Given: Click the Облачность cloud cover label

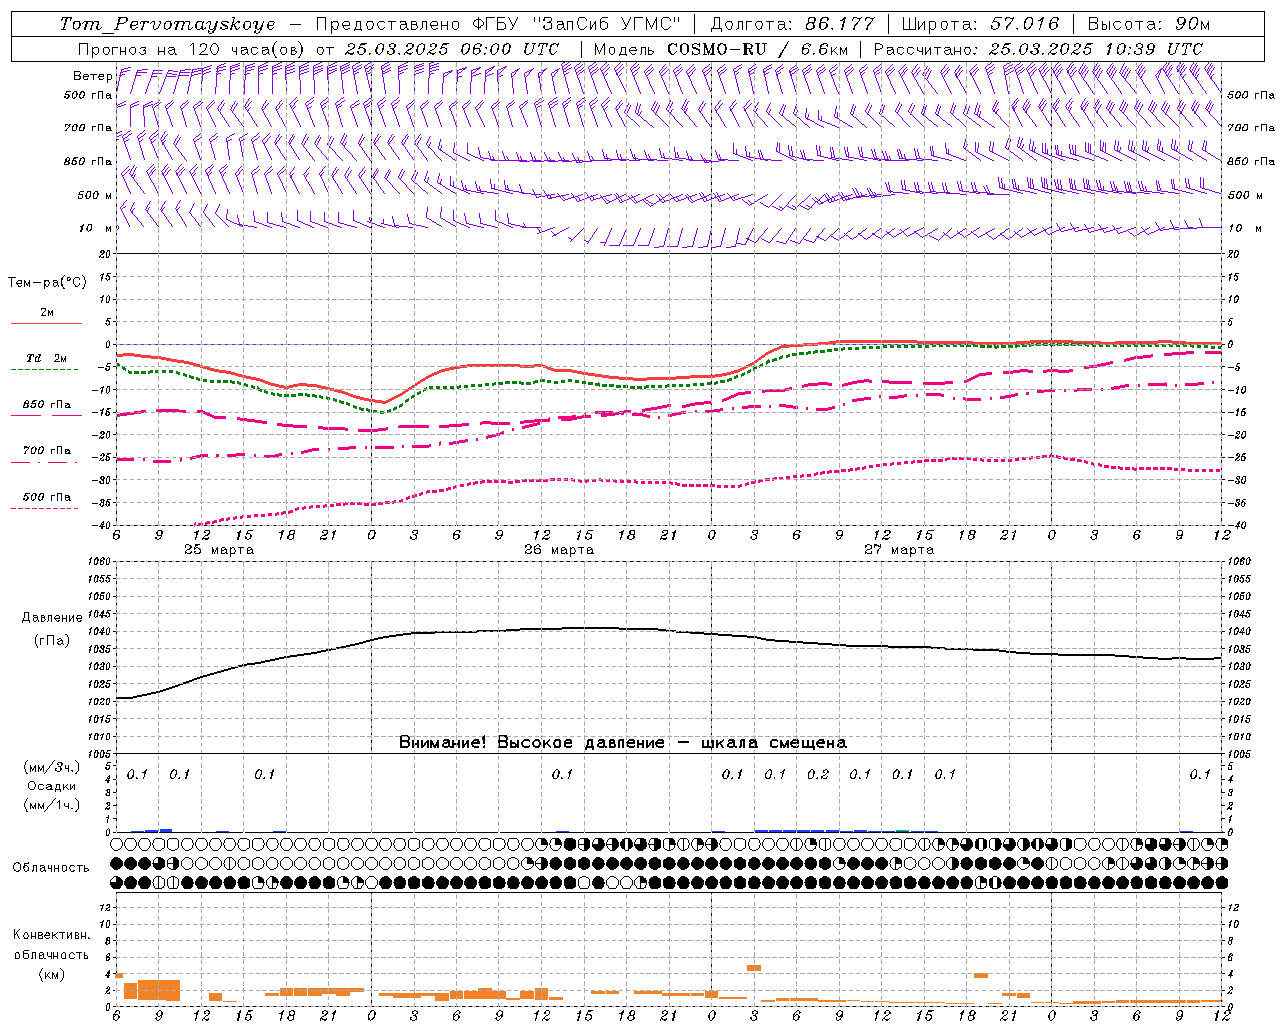Looking at the screenshot, I should (50, 868).
